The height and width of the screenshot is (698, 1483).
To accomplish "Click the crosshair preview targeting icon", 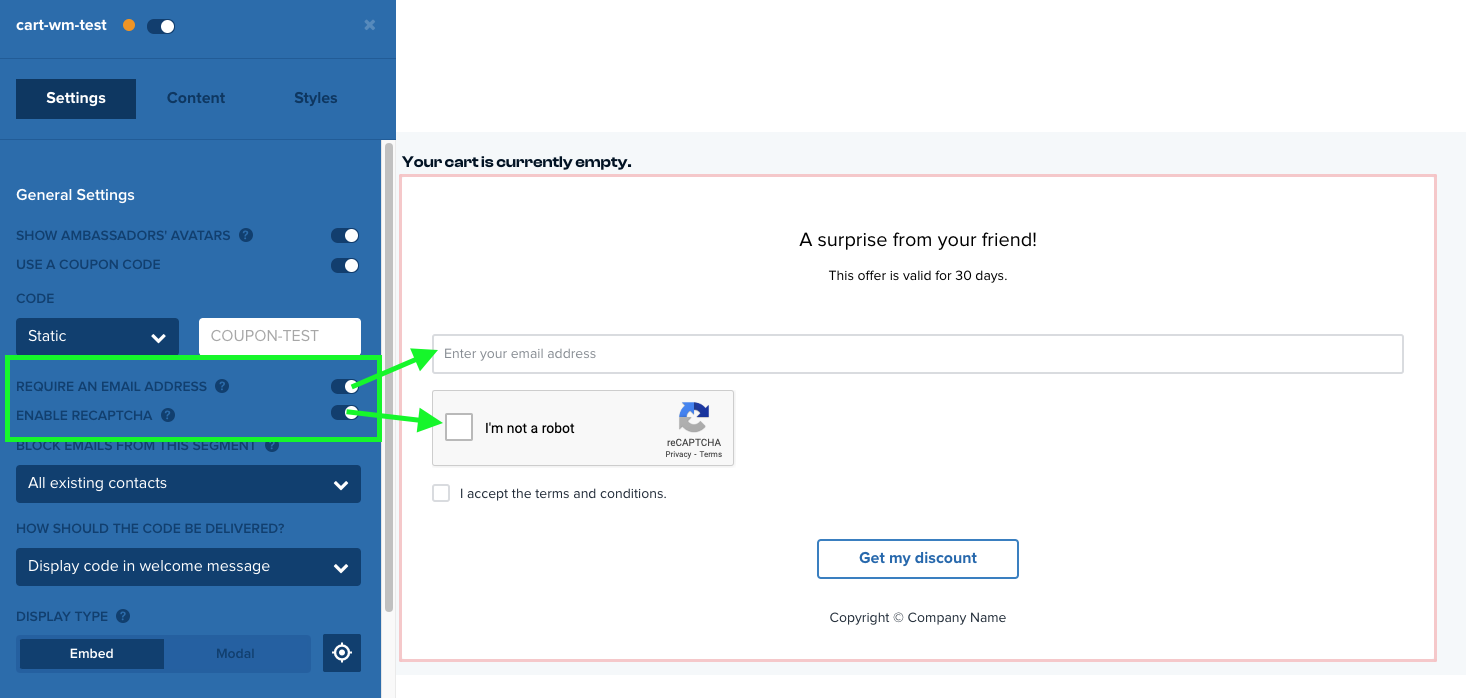I will 341,652.
